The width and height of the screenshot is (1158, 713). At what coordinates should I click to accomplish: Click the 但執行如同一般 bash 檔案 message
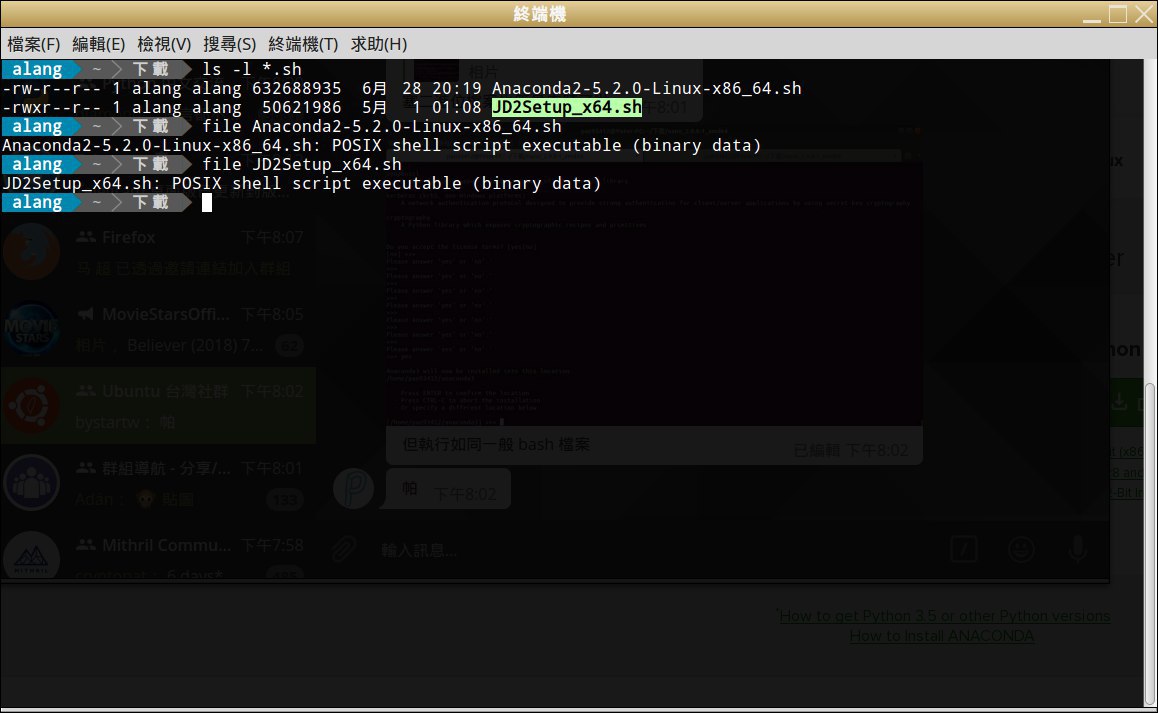(x=496, y=445)
